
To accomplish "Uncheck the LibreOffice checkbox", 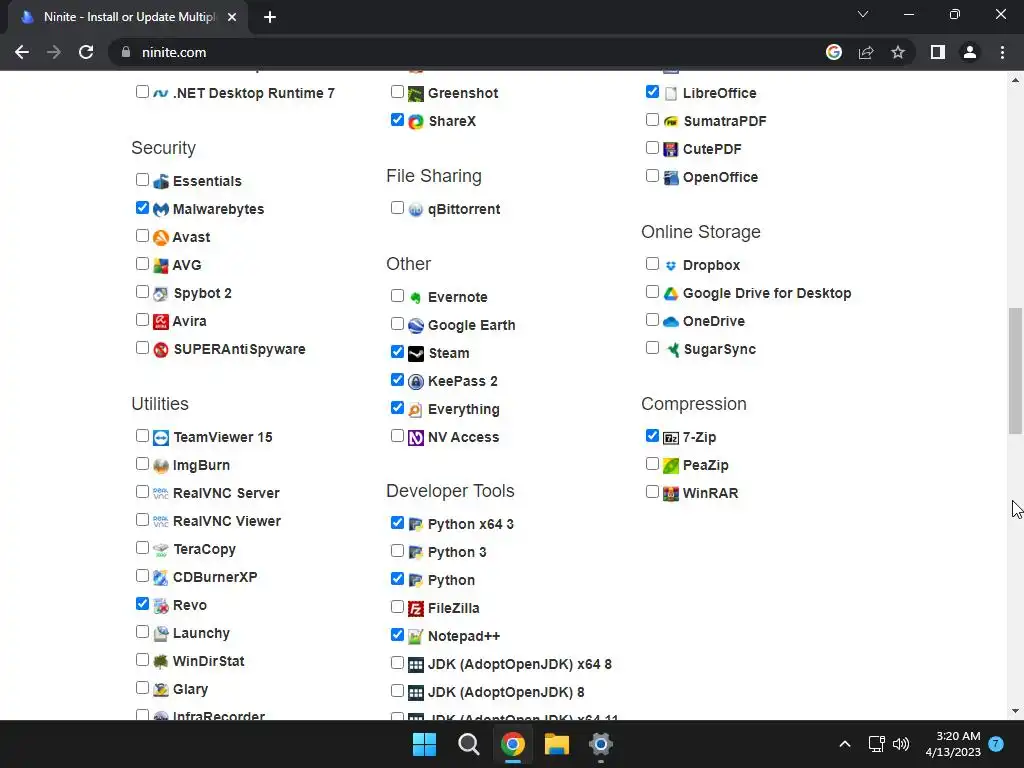I will tap(652, 92).
